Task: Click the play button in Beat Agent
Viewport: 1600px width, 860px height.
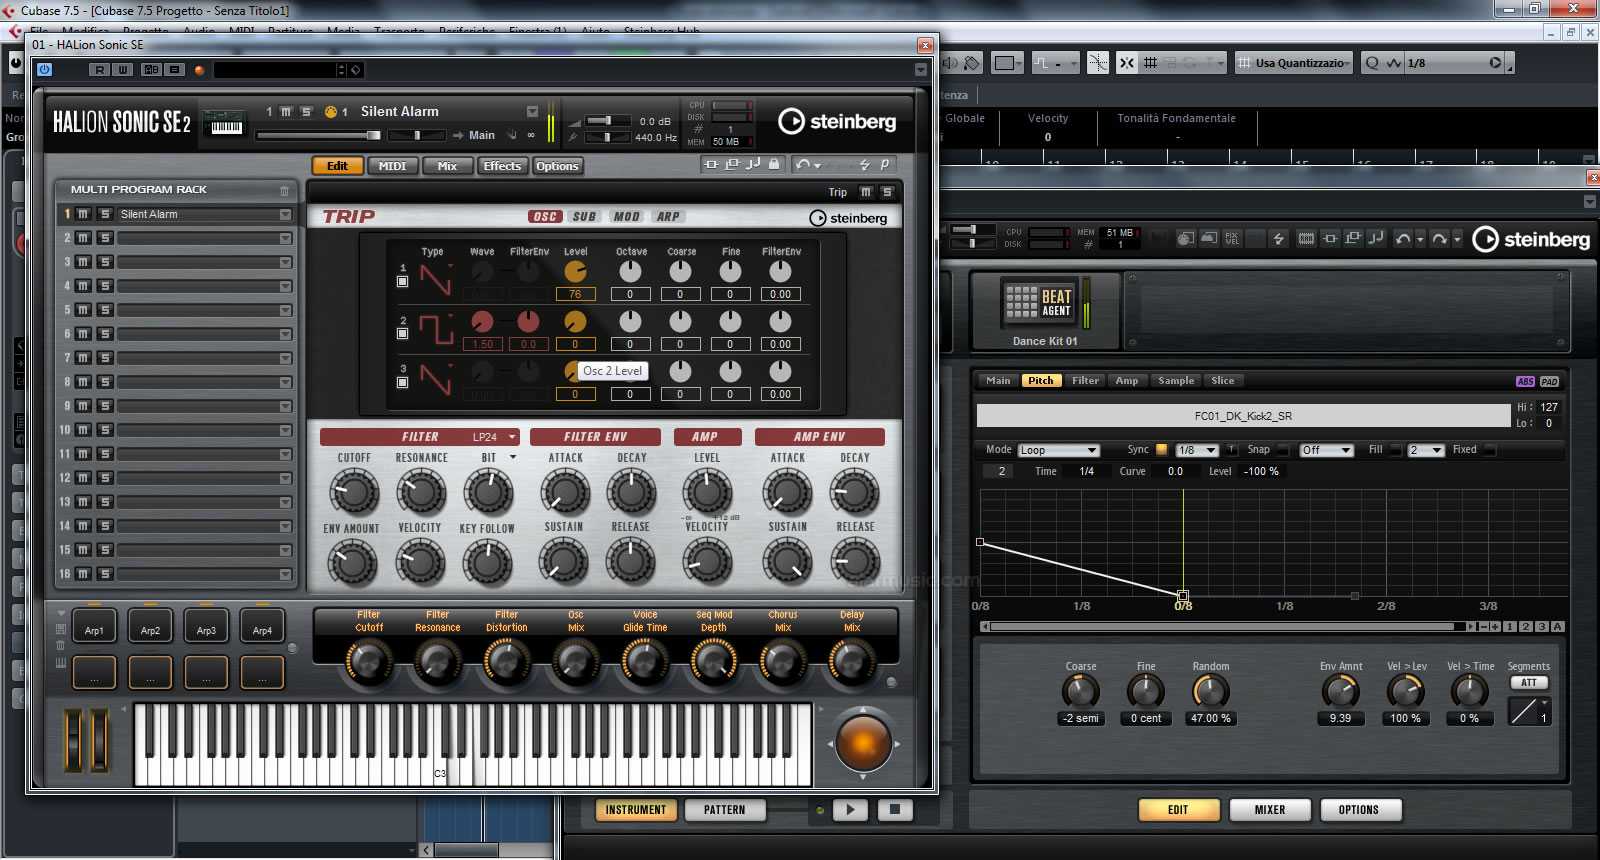Action: 850,810
